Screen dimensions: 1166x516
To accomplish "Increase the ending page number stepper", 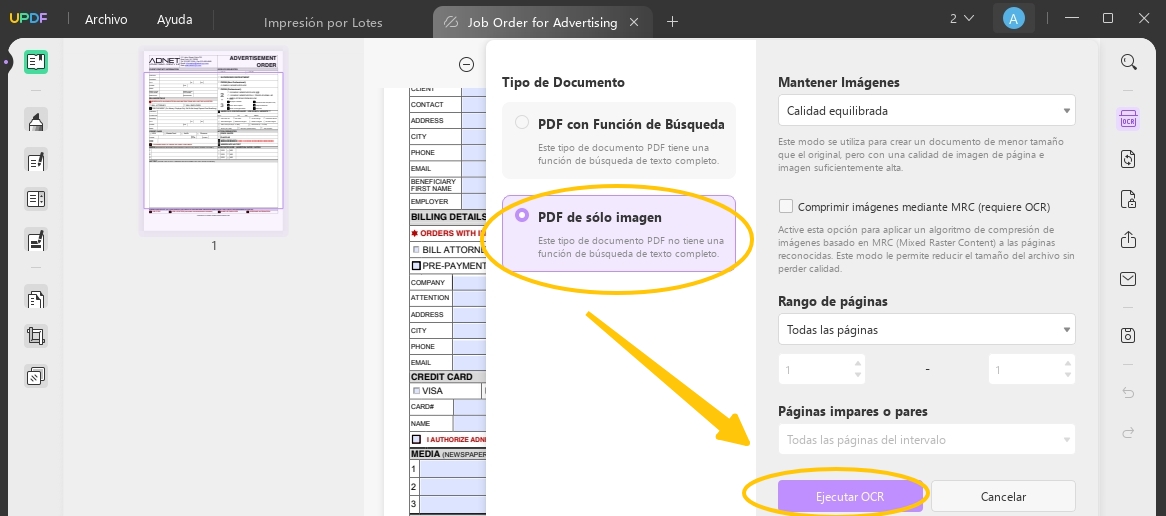I will pyautogui.click(x=1068, y=364).
